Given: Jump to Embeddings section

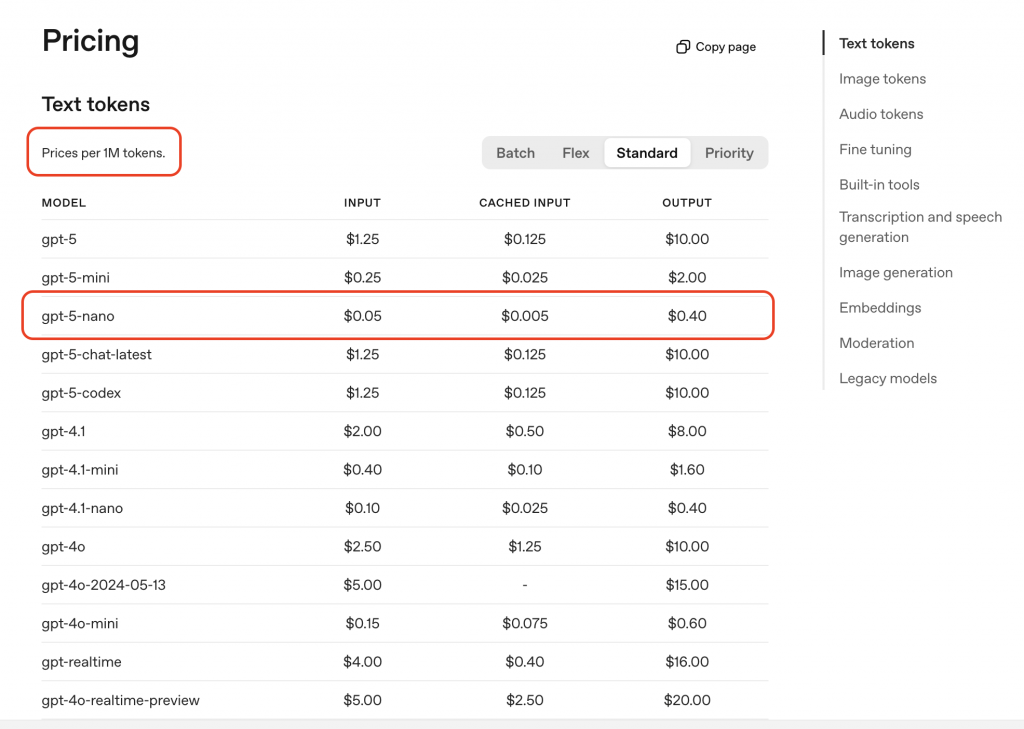Looking at the screenshot, I should coord(880,308).
